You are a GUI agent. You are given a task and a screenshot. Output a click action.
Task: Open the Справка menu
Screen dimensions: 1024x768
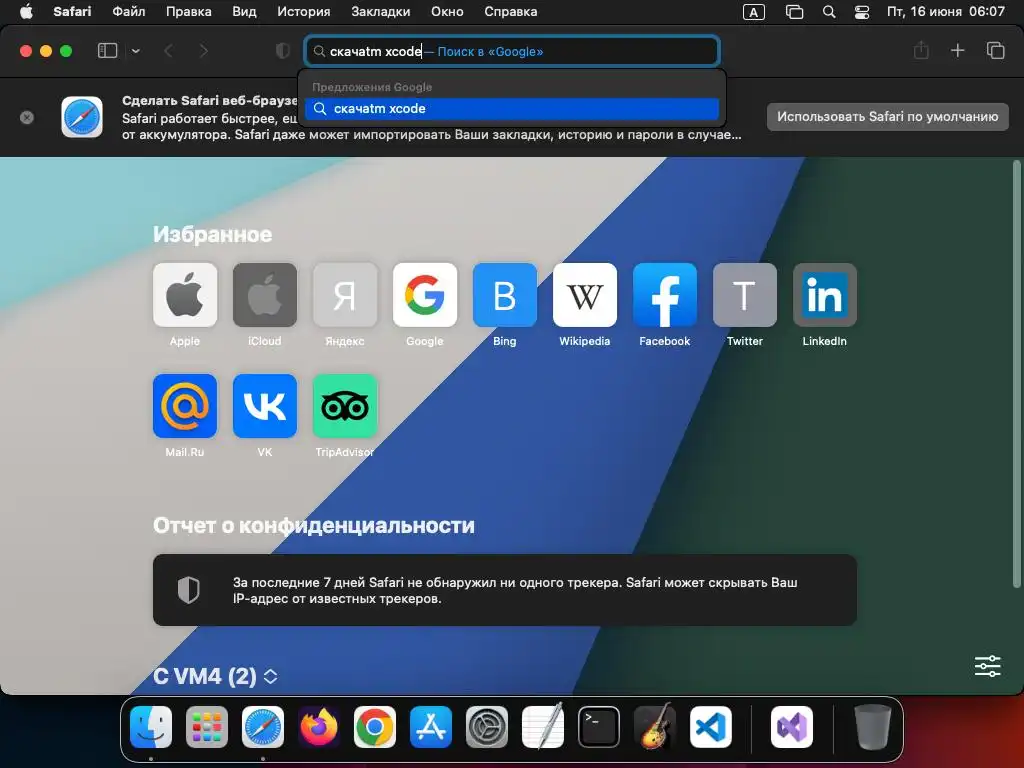[511, 12]
